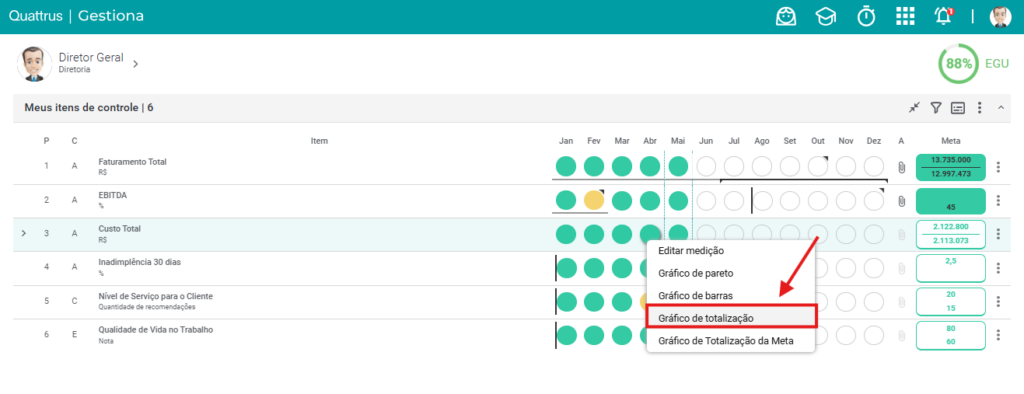
Task: Collapse the Meus itens de controle panel
Action: (x=1000, y=108)
